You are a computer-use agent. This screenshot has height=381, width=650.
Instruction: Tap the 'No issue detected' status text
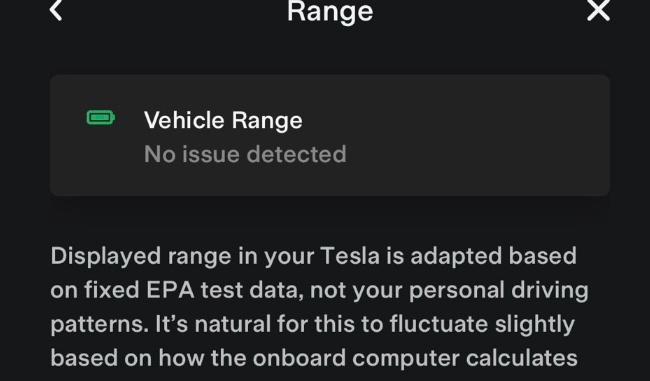click(245, 154)
